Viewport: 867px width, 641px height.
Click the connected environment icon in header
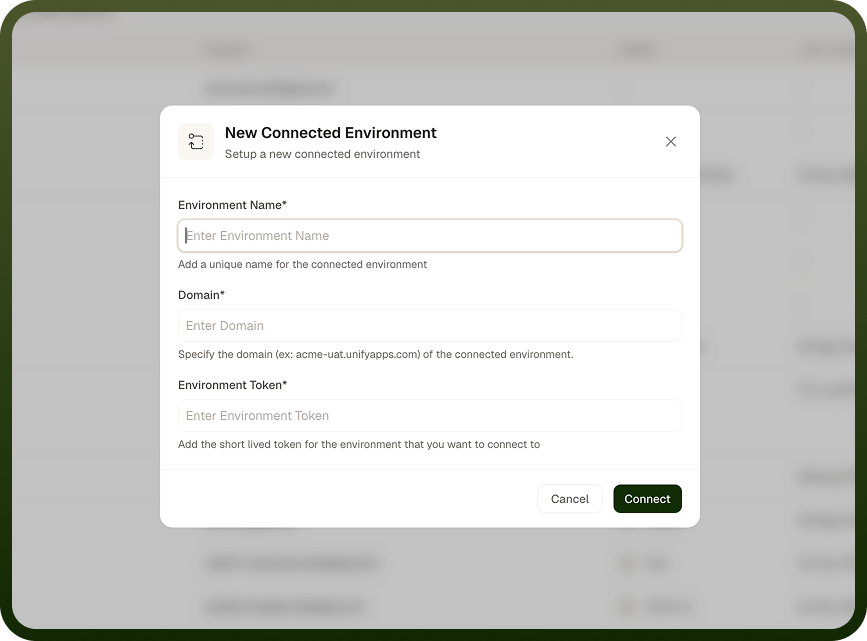pos(196,142)
